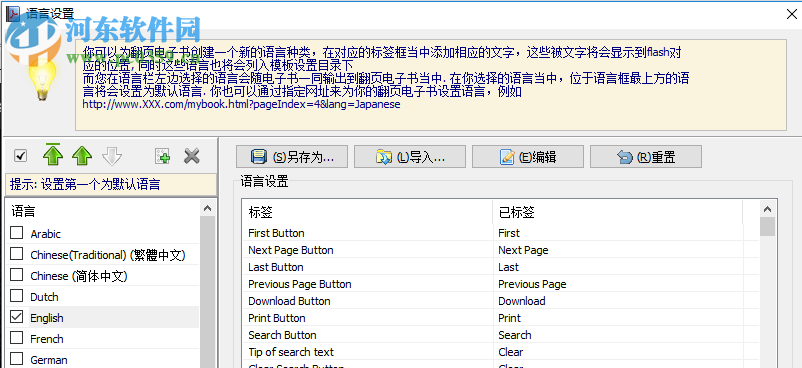Click the (E)编辑 edit button

(x=528, y=157)
